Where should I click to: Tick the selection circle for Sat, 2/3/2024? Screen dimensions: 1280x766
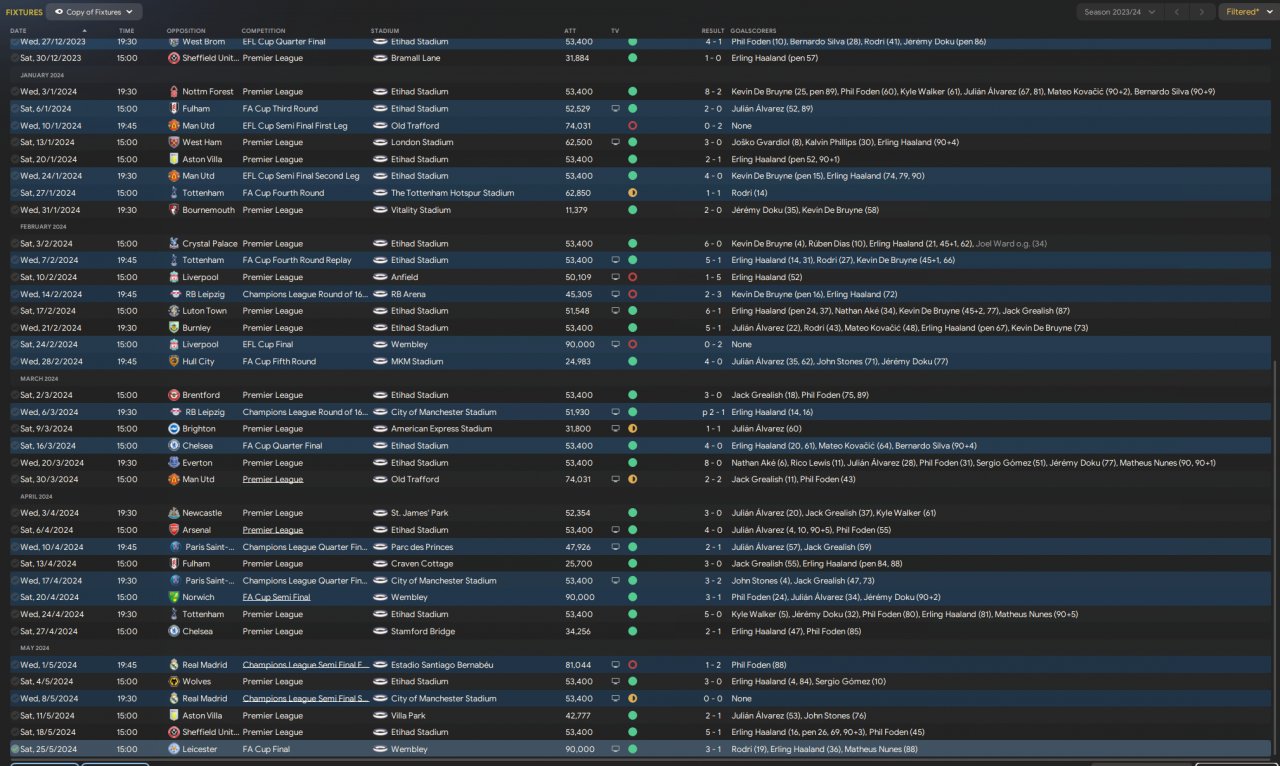(x=15, y=395)
